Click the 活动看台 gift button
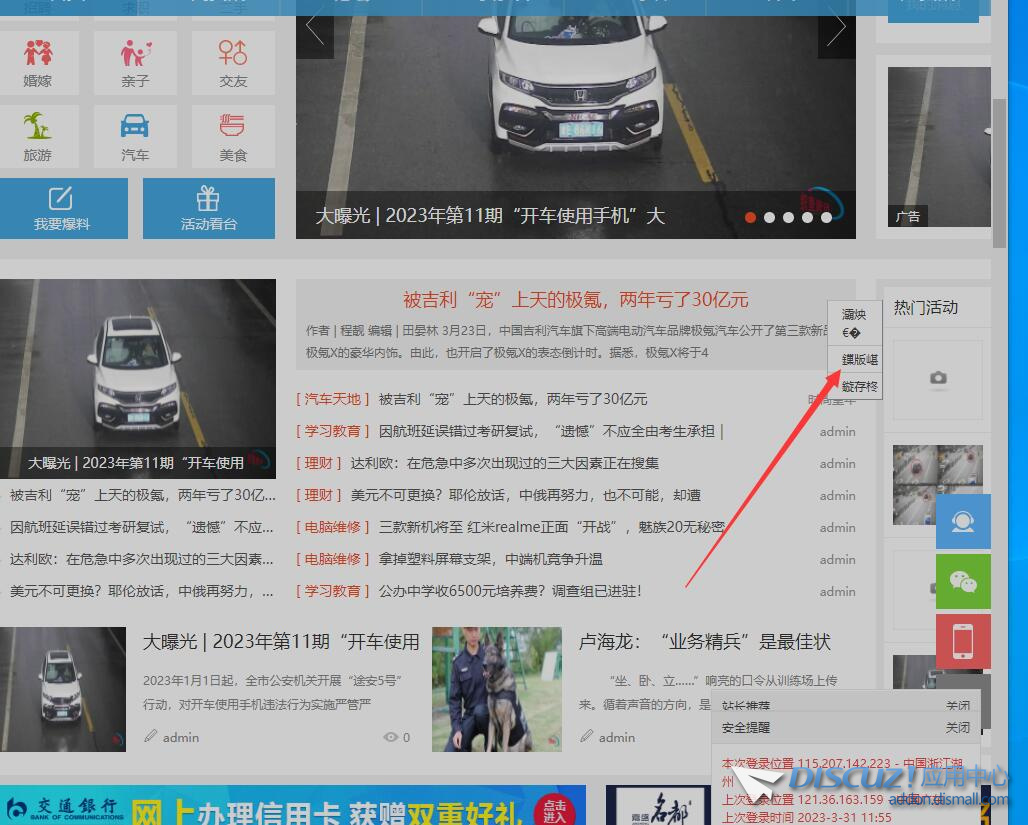The height and width of the screenshot is (825, 1028). coord(209,208)
